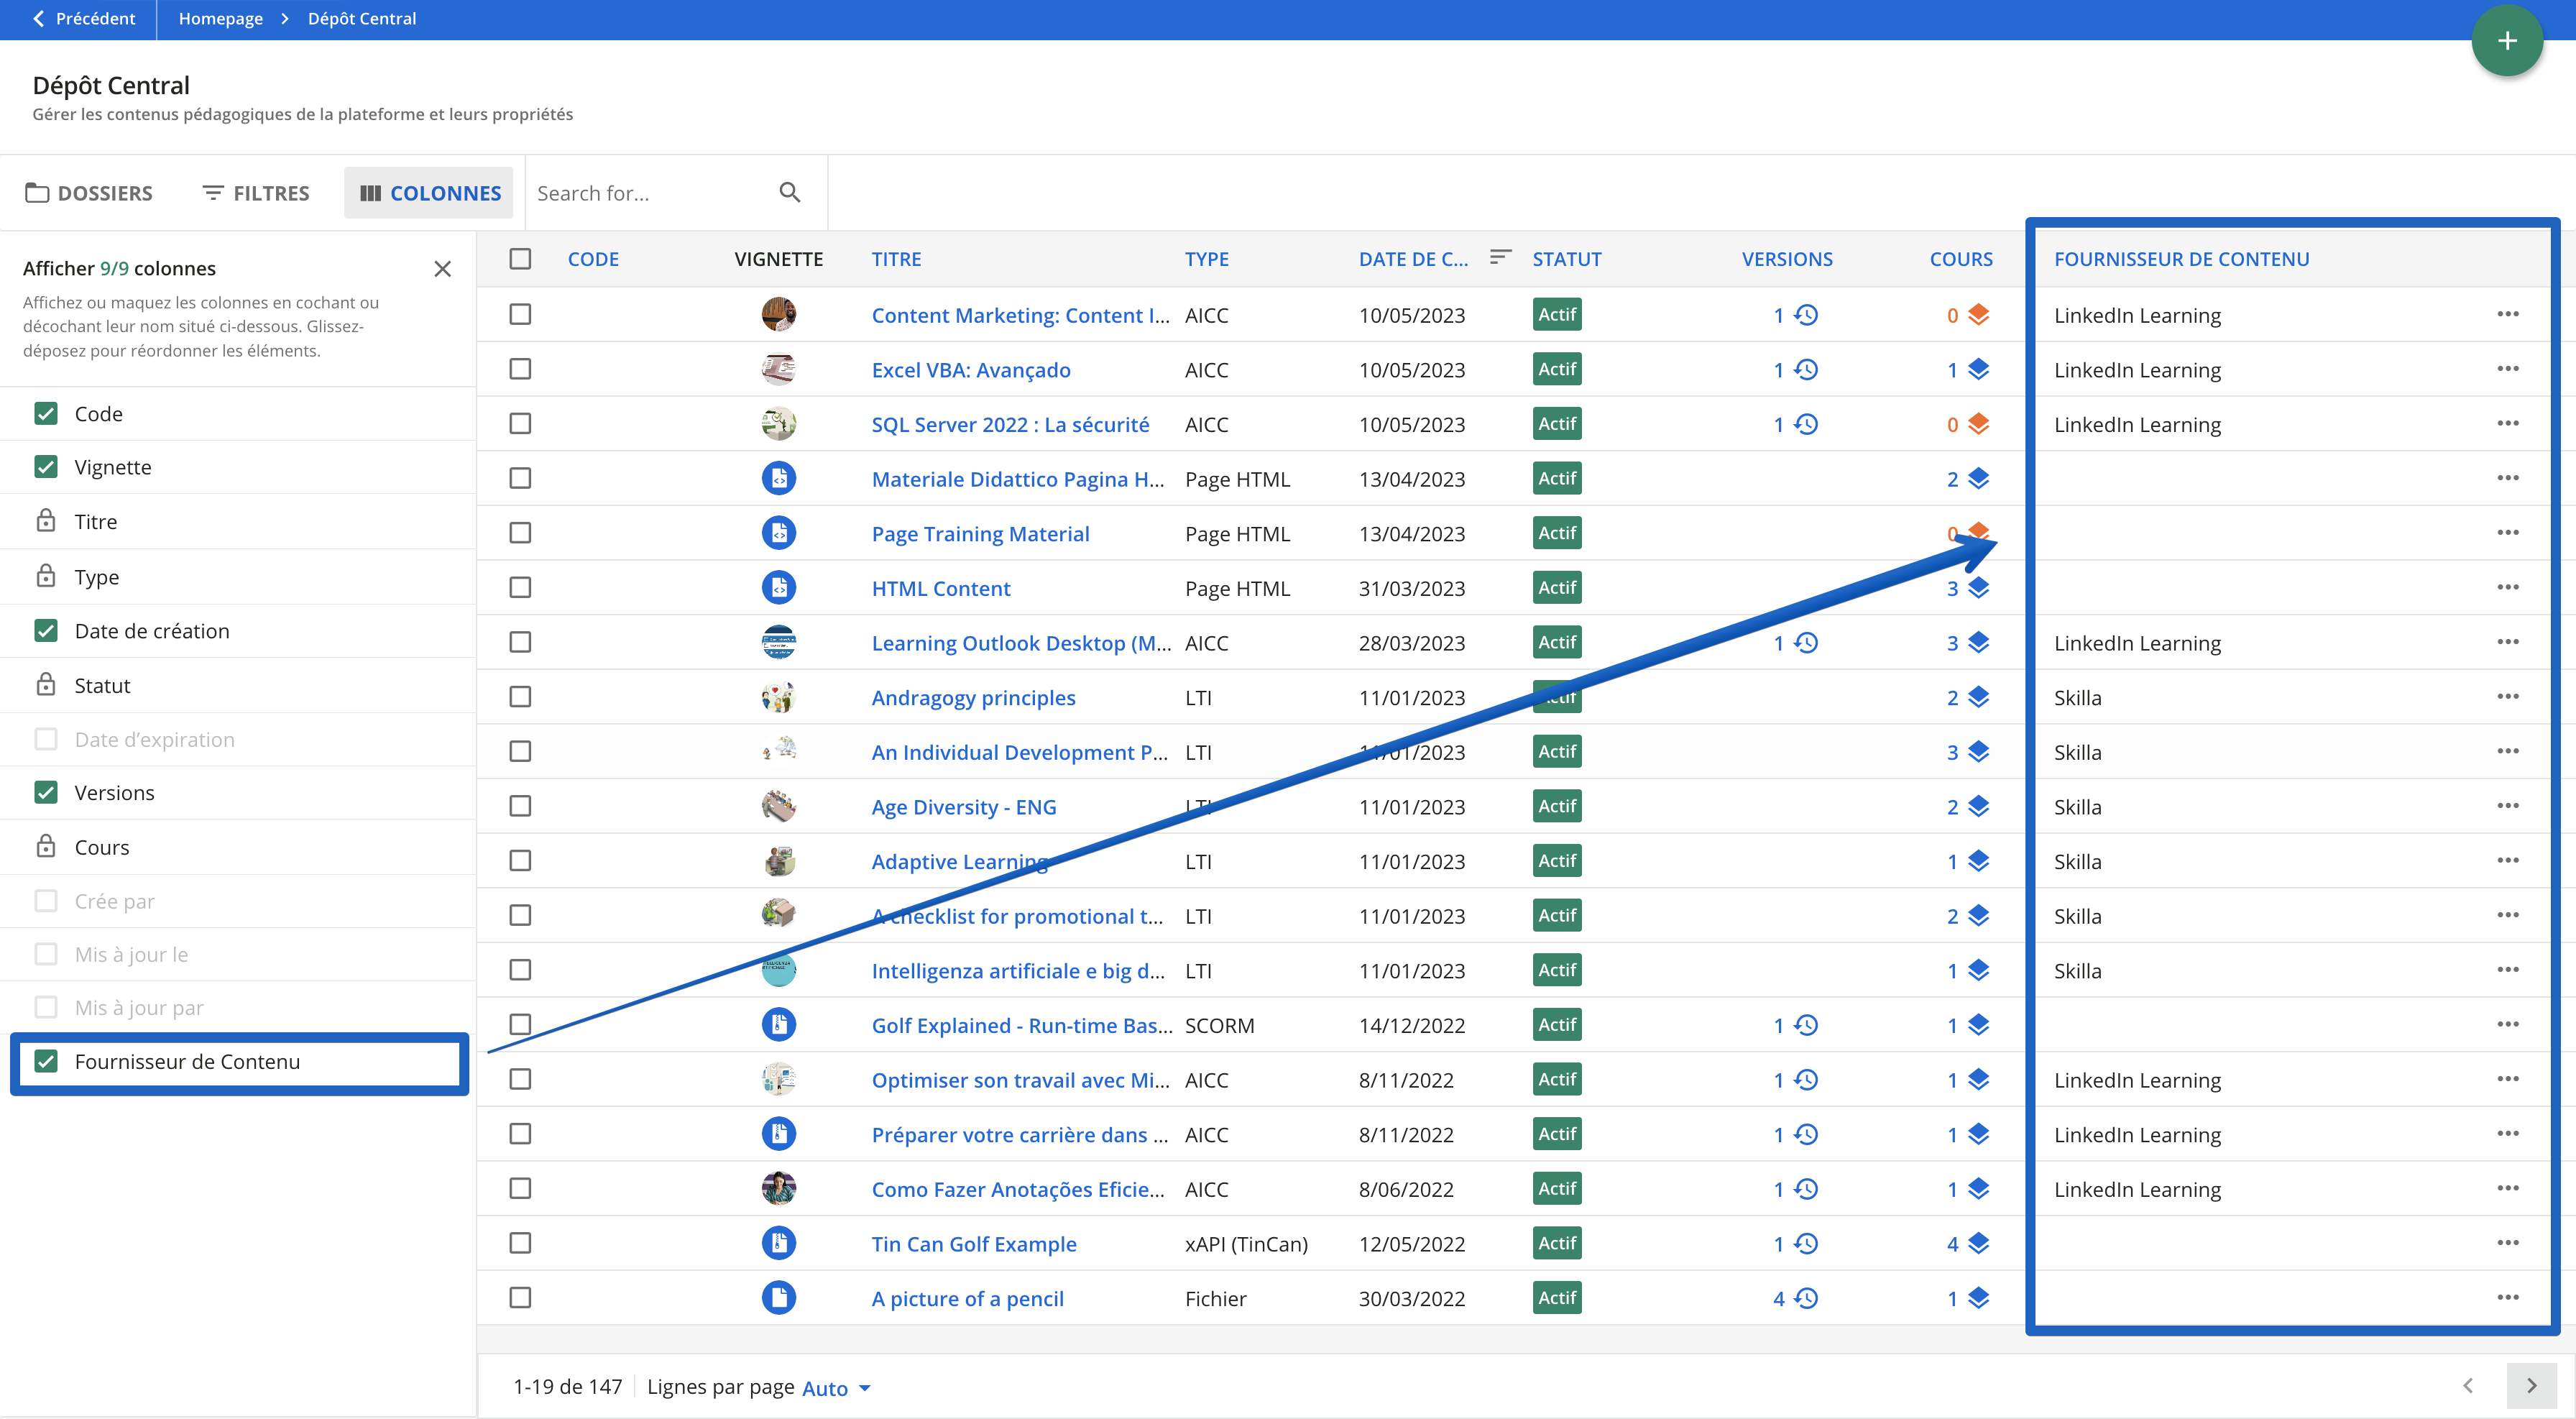Open Préparer votre carrière title link
This screenshot has width=2576, height=1419.
click(x=1019, y=1135)
